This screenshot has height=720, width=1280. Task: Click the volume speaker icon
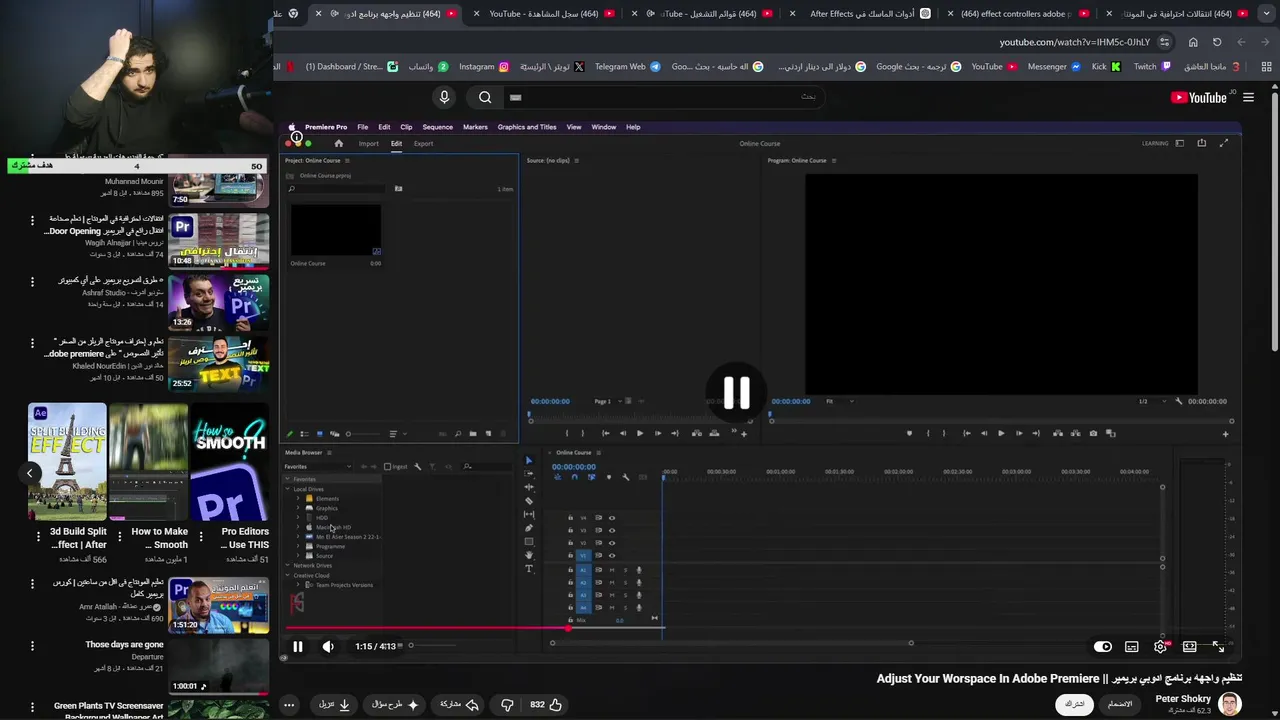(328, 647)
